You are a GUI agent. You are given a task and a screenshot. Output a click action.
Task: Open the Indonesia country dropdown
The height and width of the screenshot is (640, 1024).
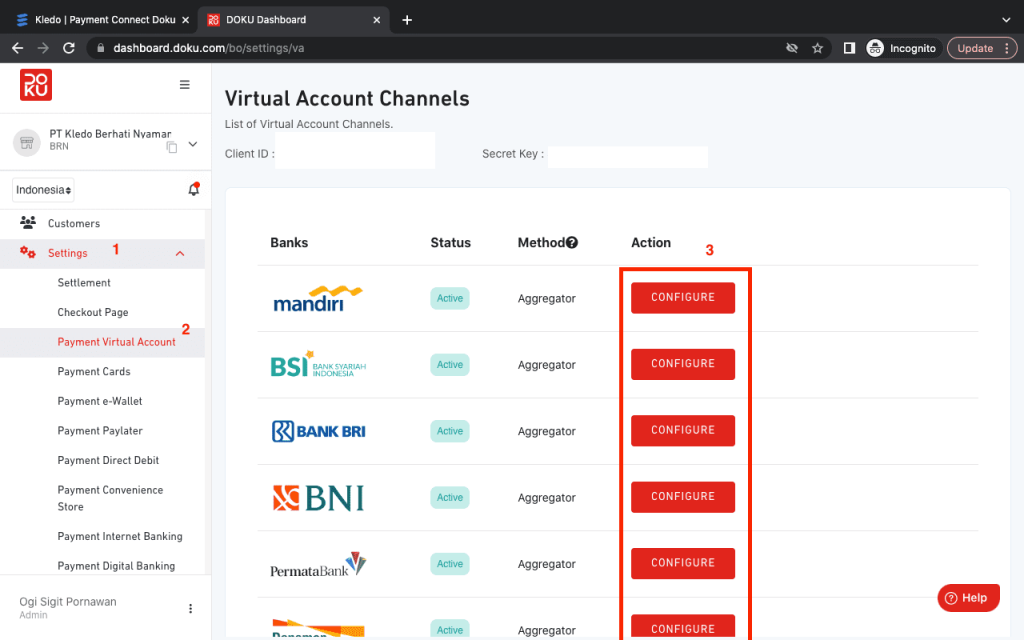pyautogui.click(x=43, y=190)
